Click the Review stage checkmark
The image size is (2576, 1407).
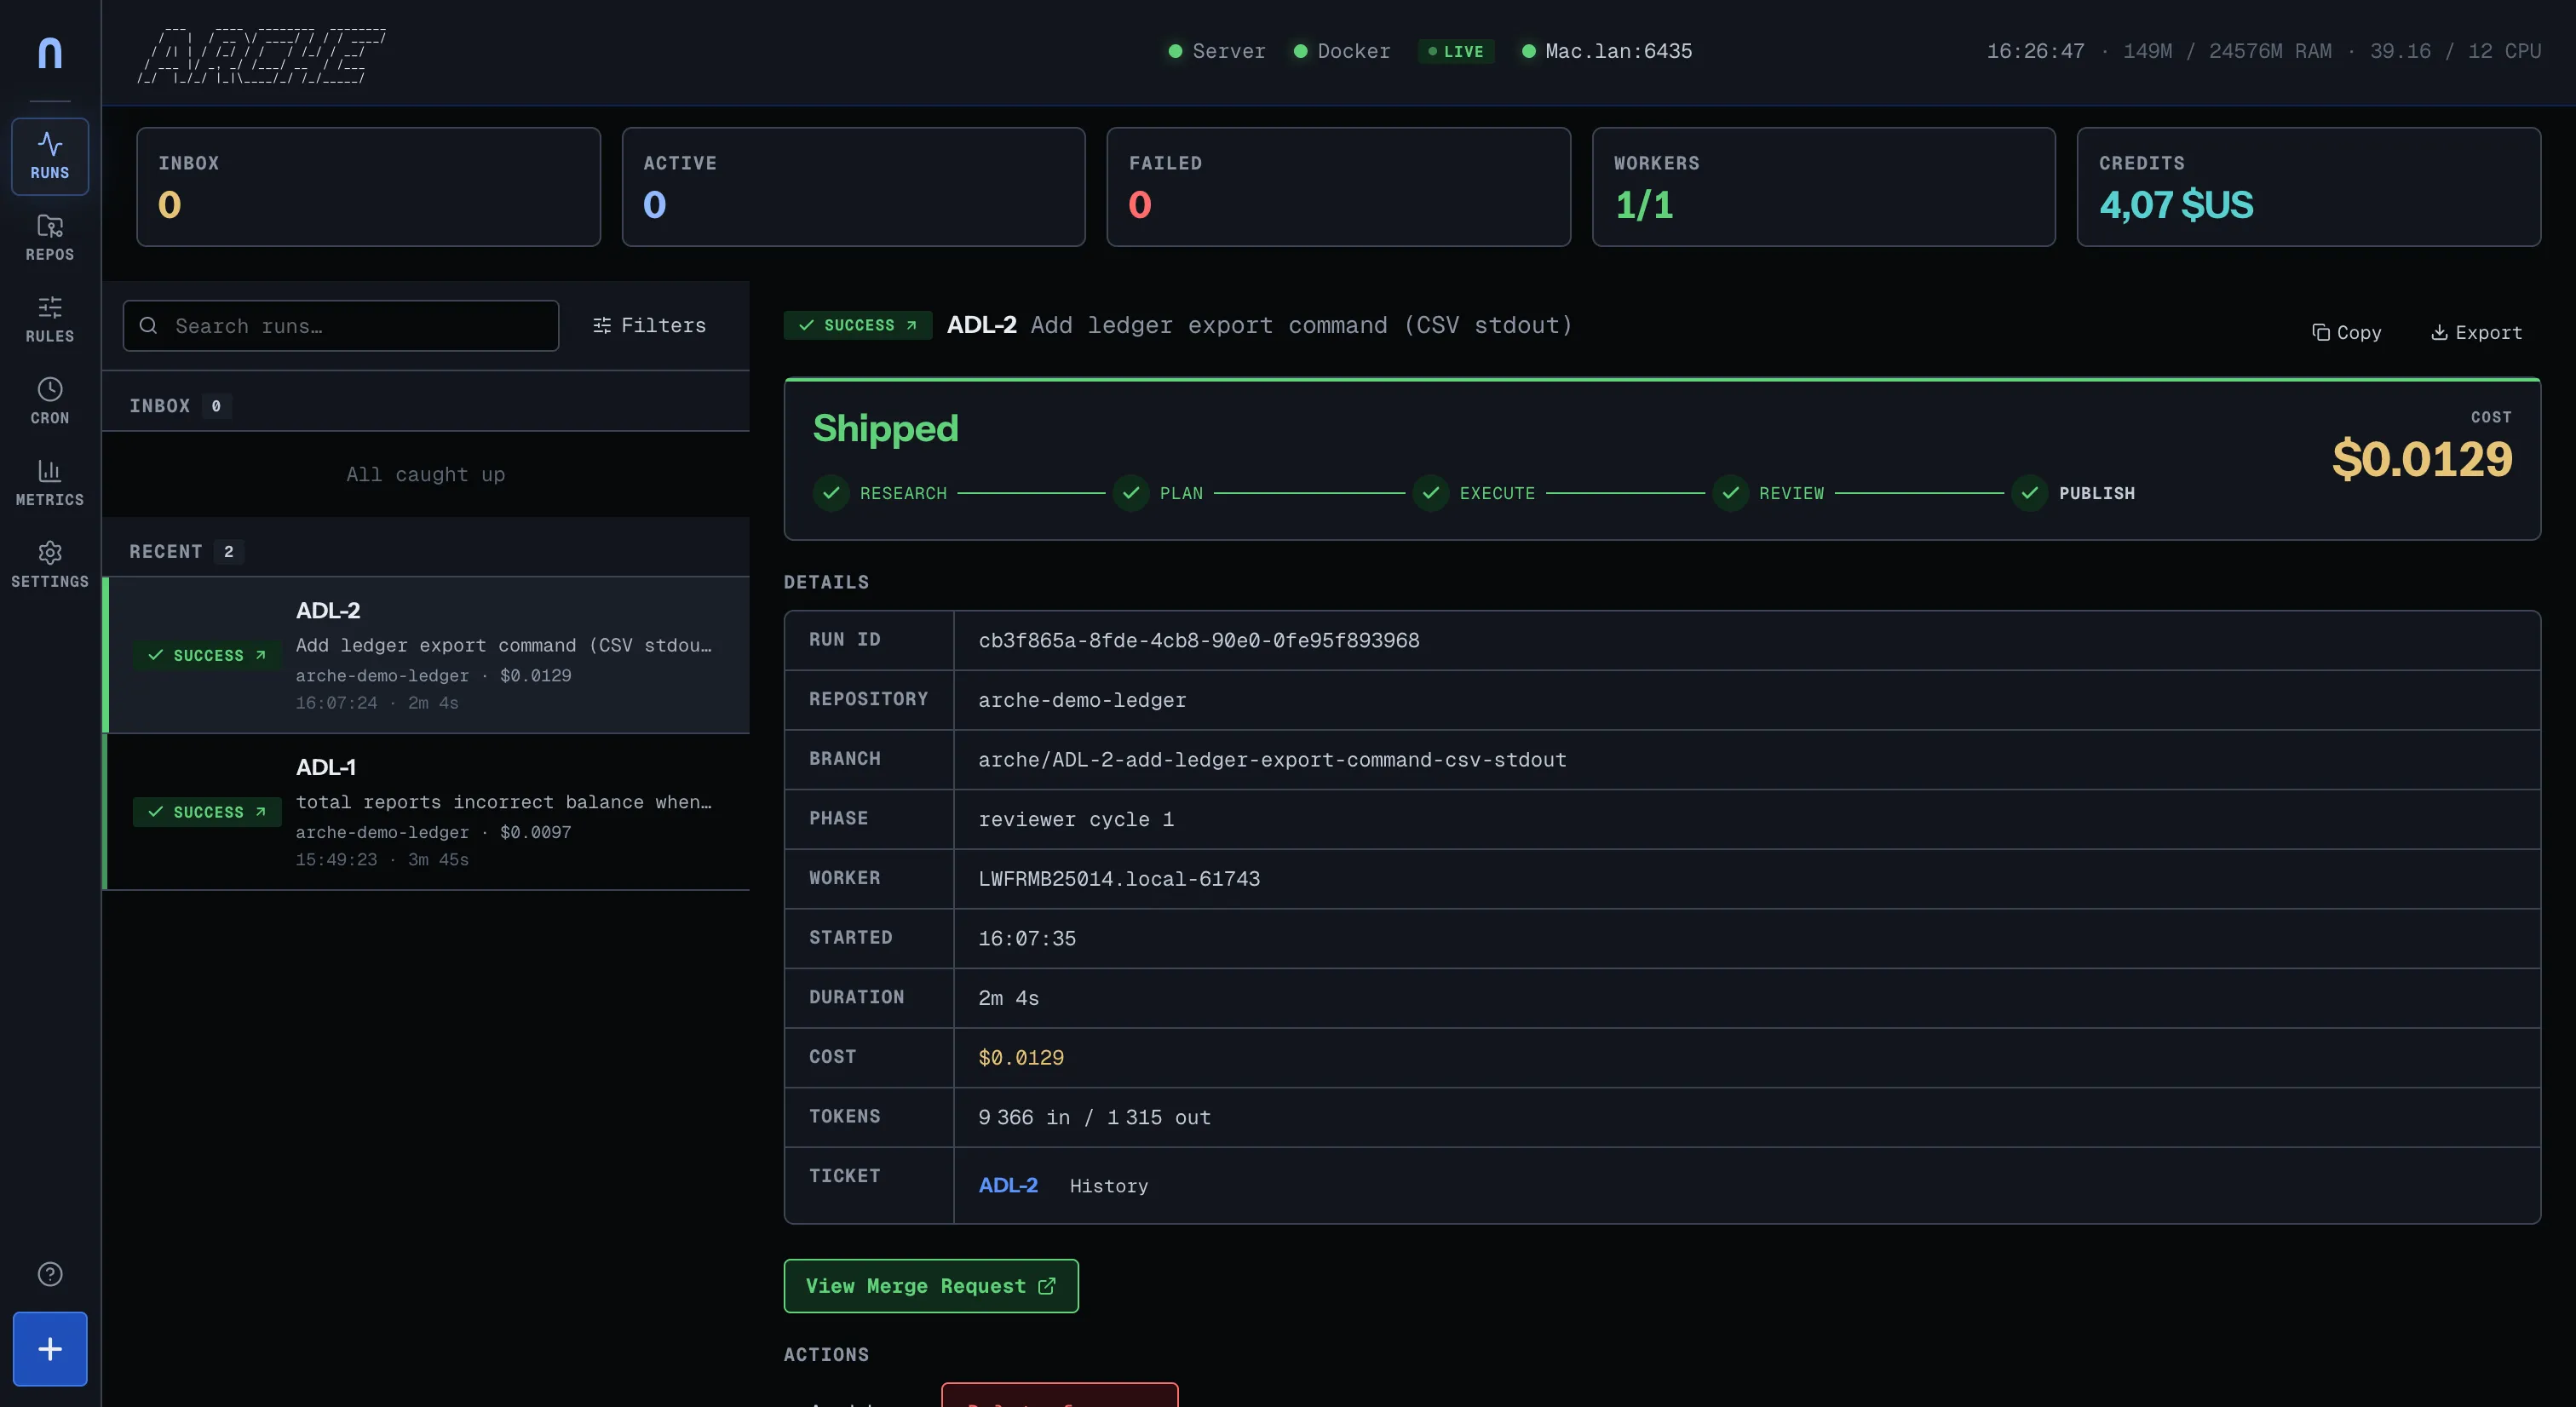coord(1731,493)
